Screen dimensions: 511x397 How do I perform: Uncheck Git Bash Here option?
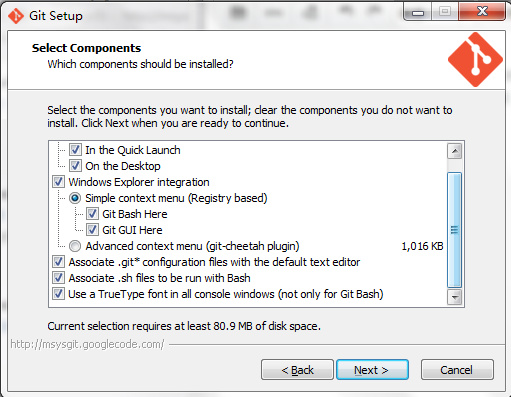pyautogui.click(x=92, y=214)
